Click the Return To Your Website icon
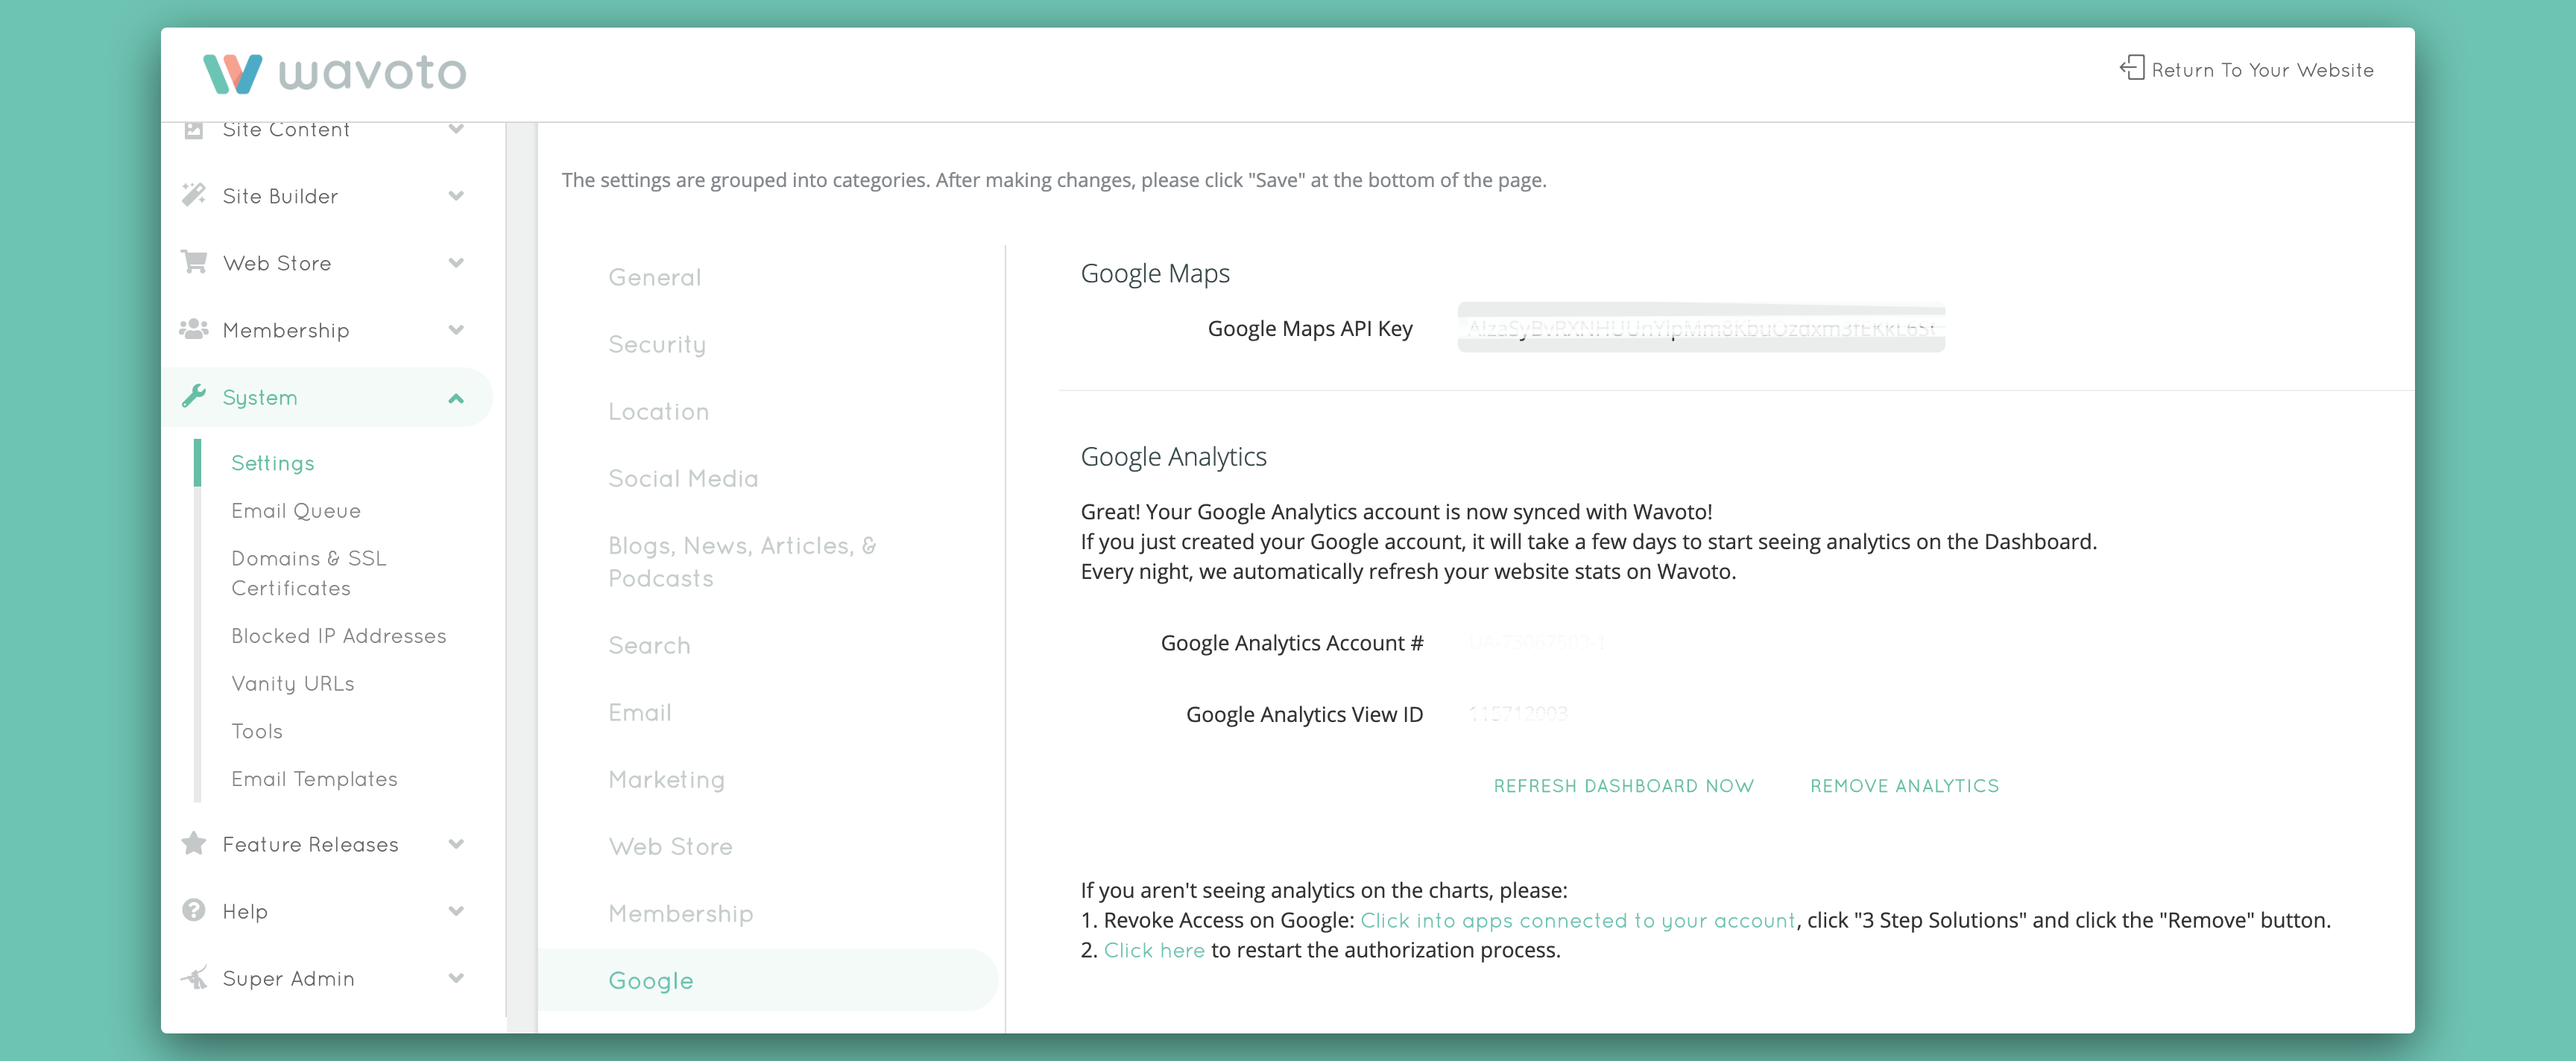The height and width of the screenshot is (1061, 2576). coord(2131,68)
